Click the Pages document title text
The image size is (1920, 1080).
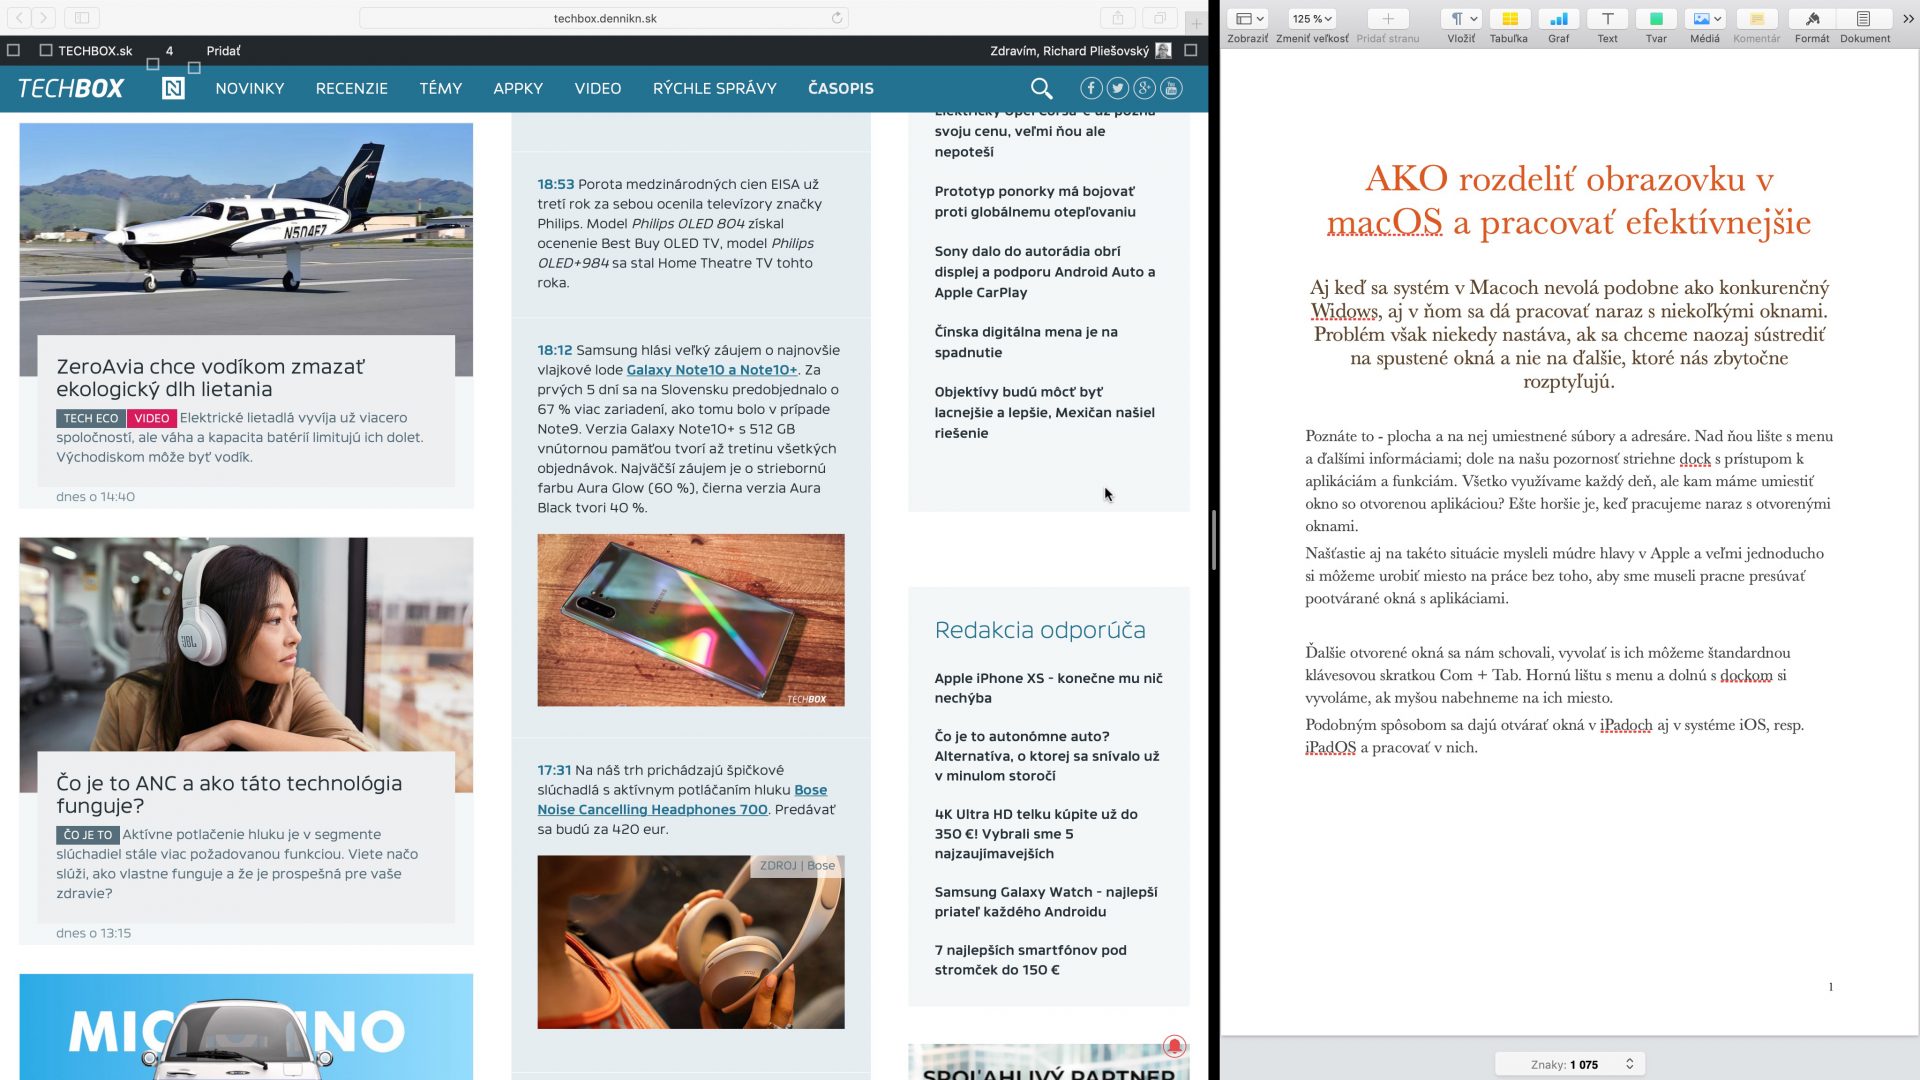(1568, 200)
